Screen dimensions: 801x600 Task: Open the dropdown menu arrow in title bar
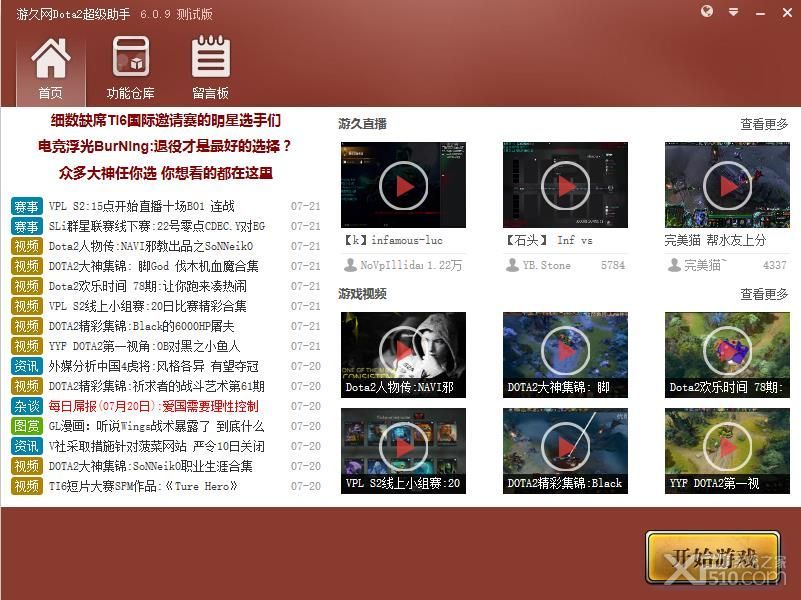[x=734, y=12]
